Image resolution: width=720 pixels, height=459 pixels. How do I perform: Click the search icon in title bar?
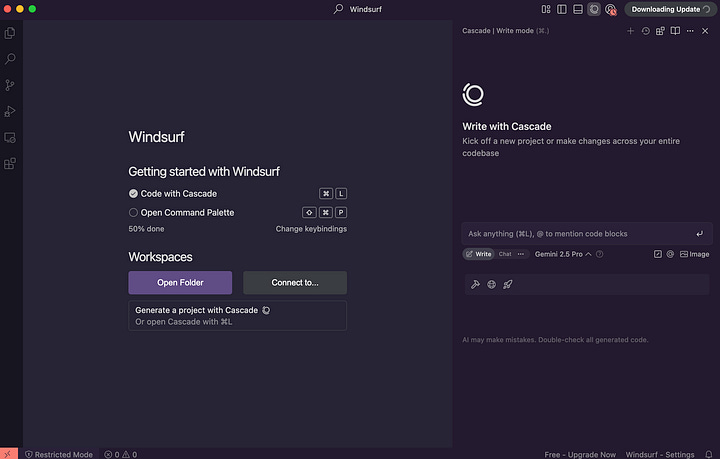pyautogui.click(x=338, y=9)
